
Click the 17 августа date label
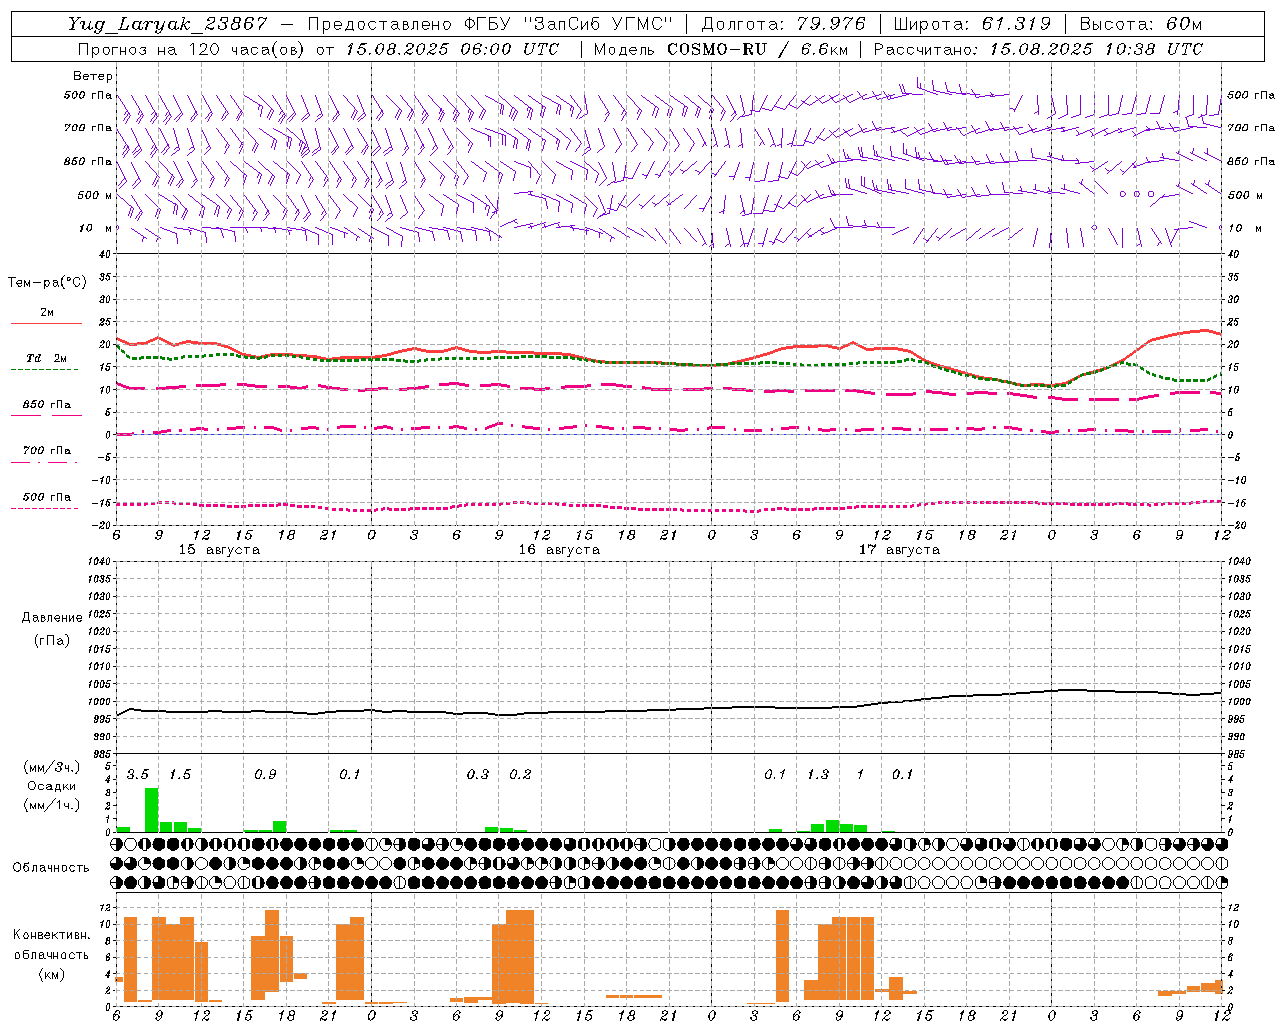(899, 550)
